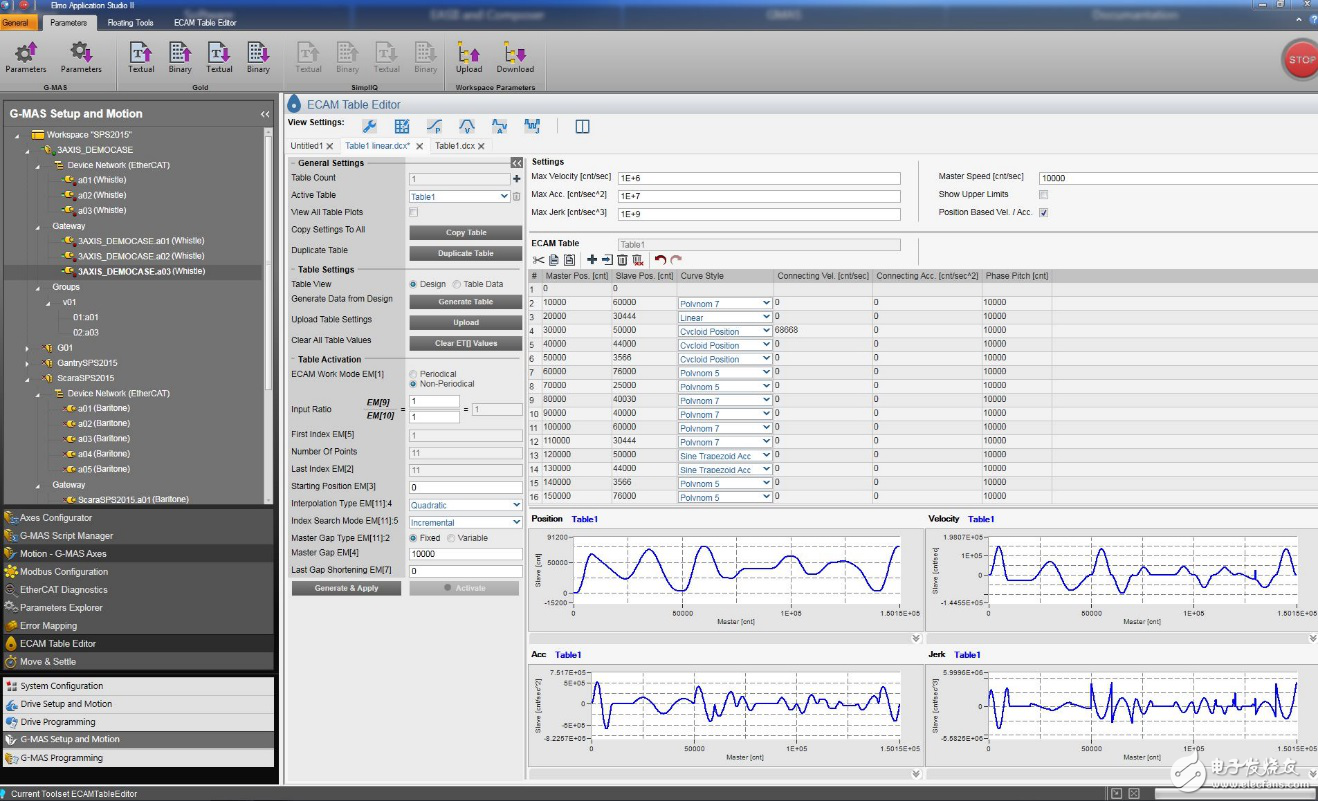1318x801 pixels.
Task: Click the table grid view icon
Action: pos(402,126)
